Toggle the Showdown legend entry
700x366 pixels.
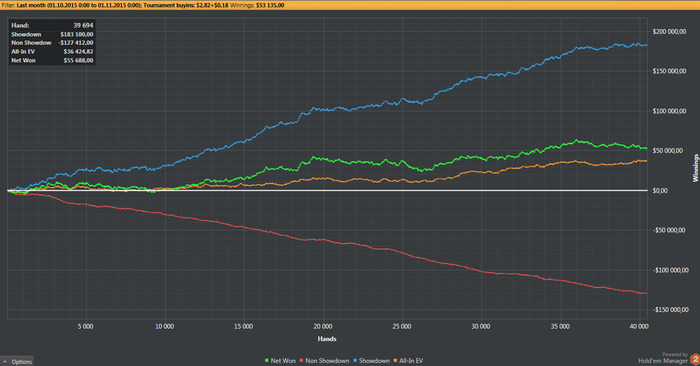pyautogui.click(x=371, y=361)
